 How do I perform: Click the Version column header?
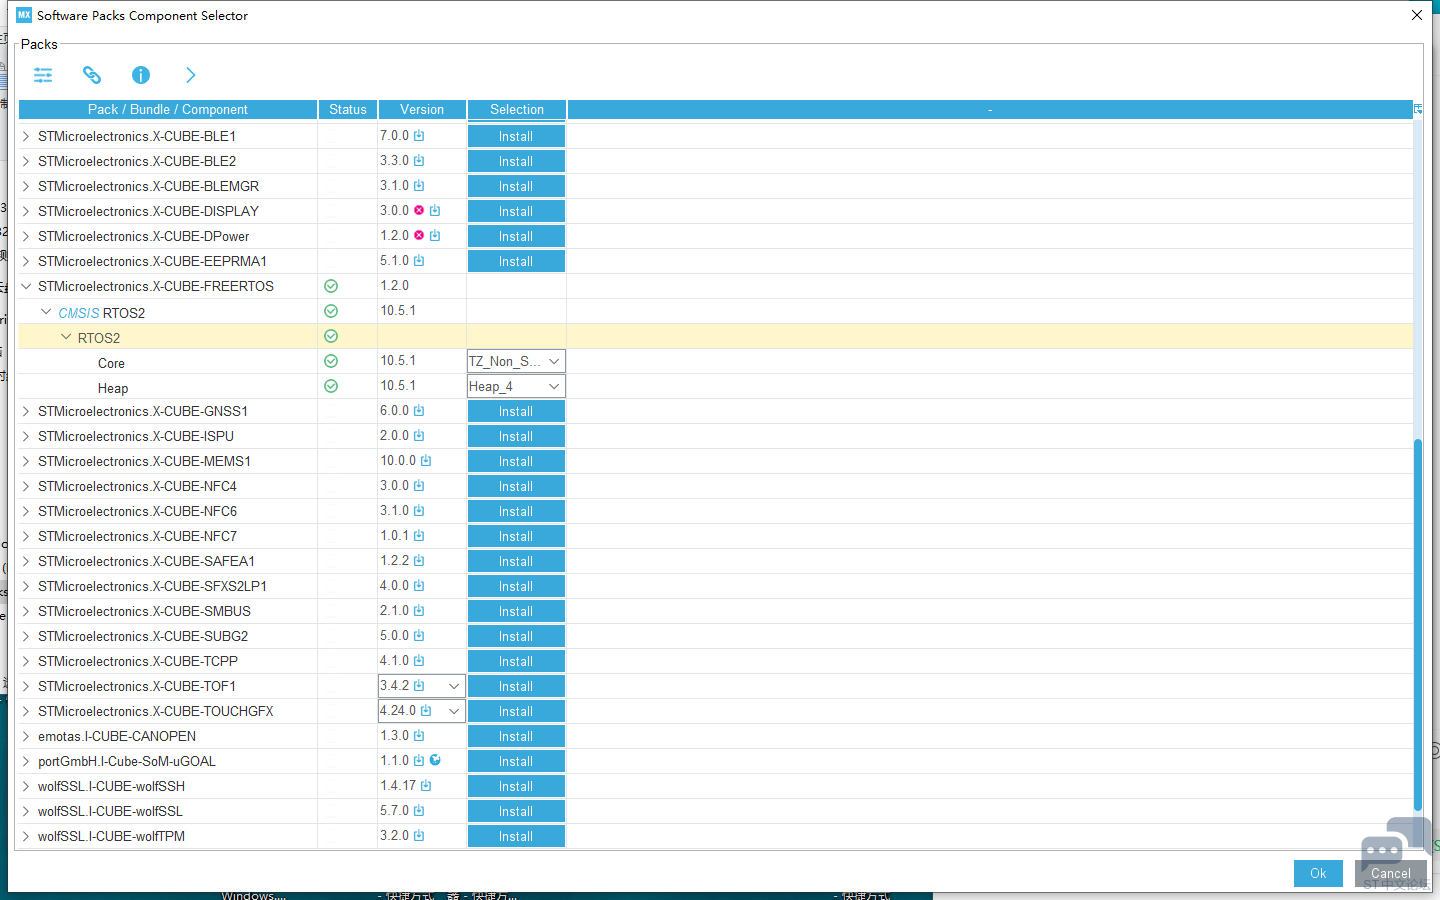coord(422,109)
